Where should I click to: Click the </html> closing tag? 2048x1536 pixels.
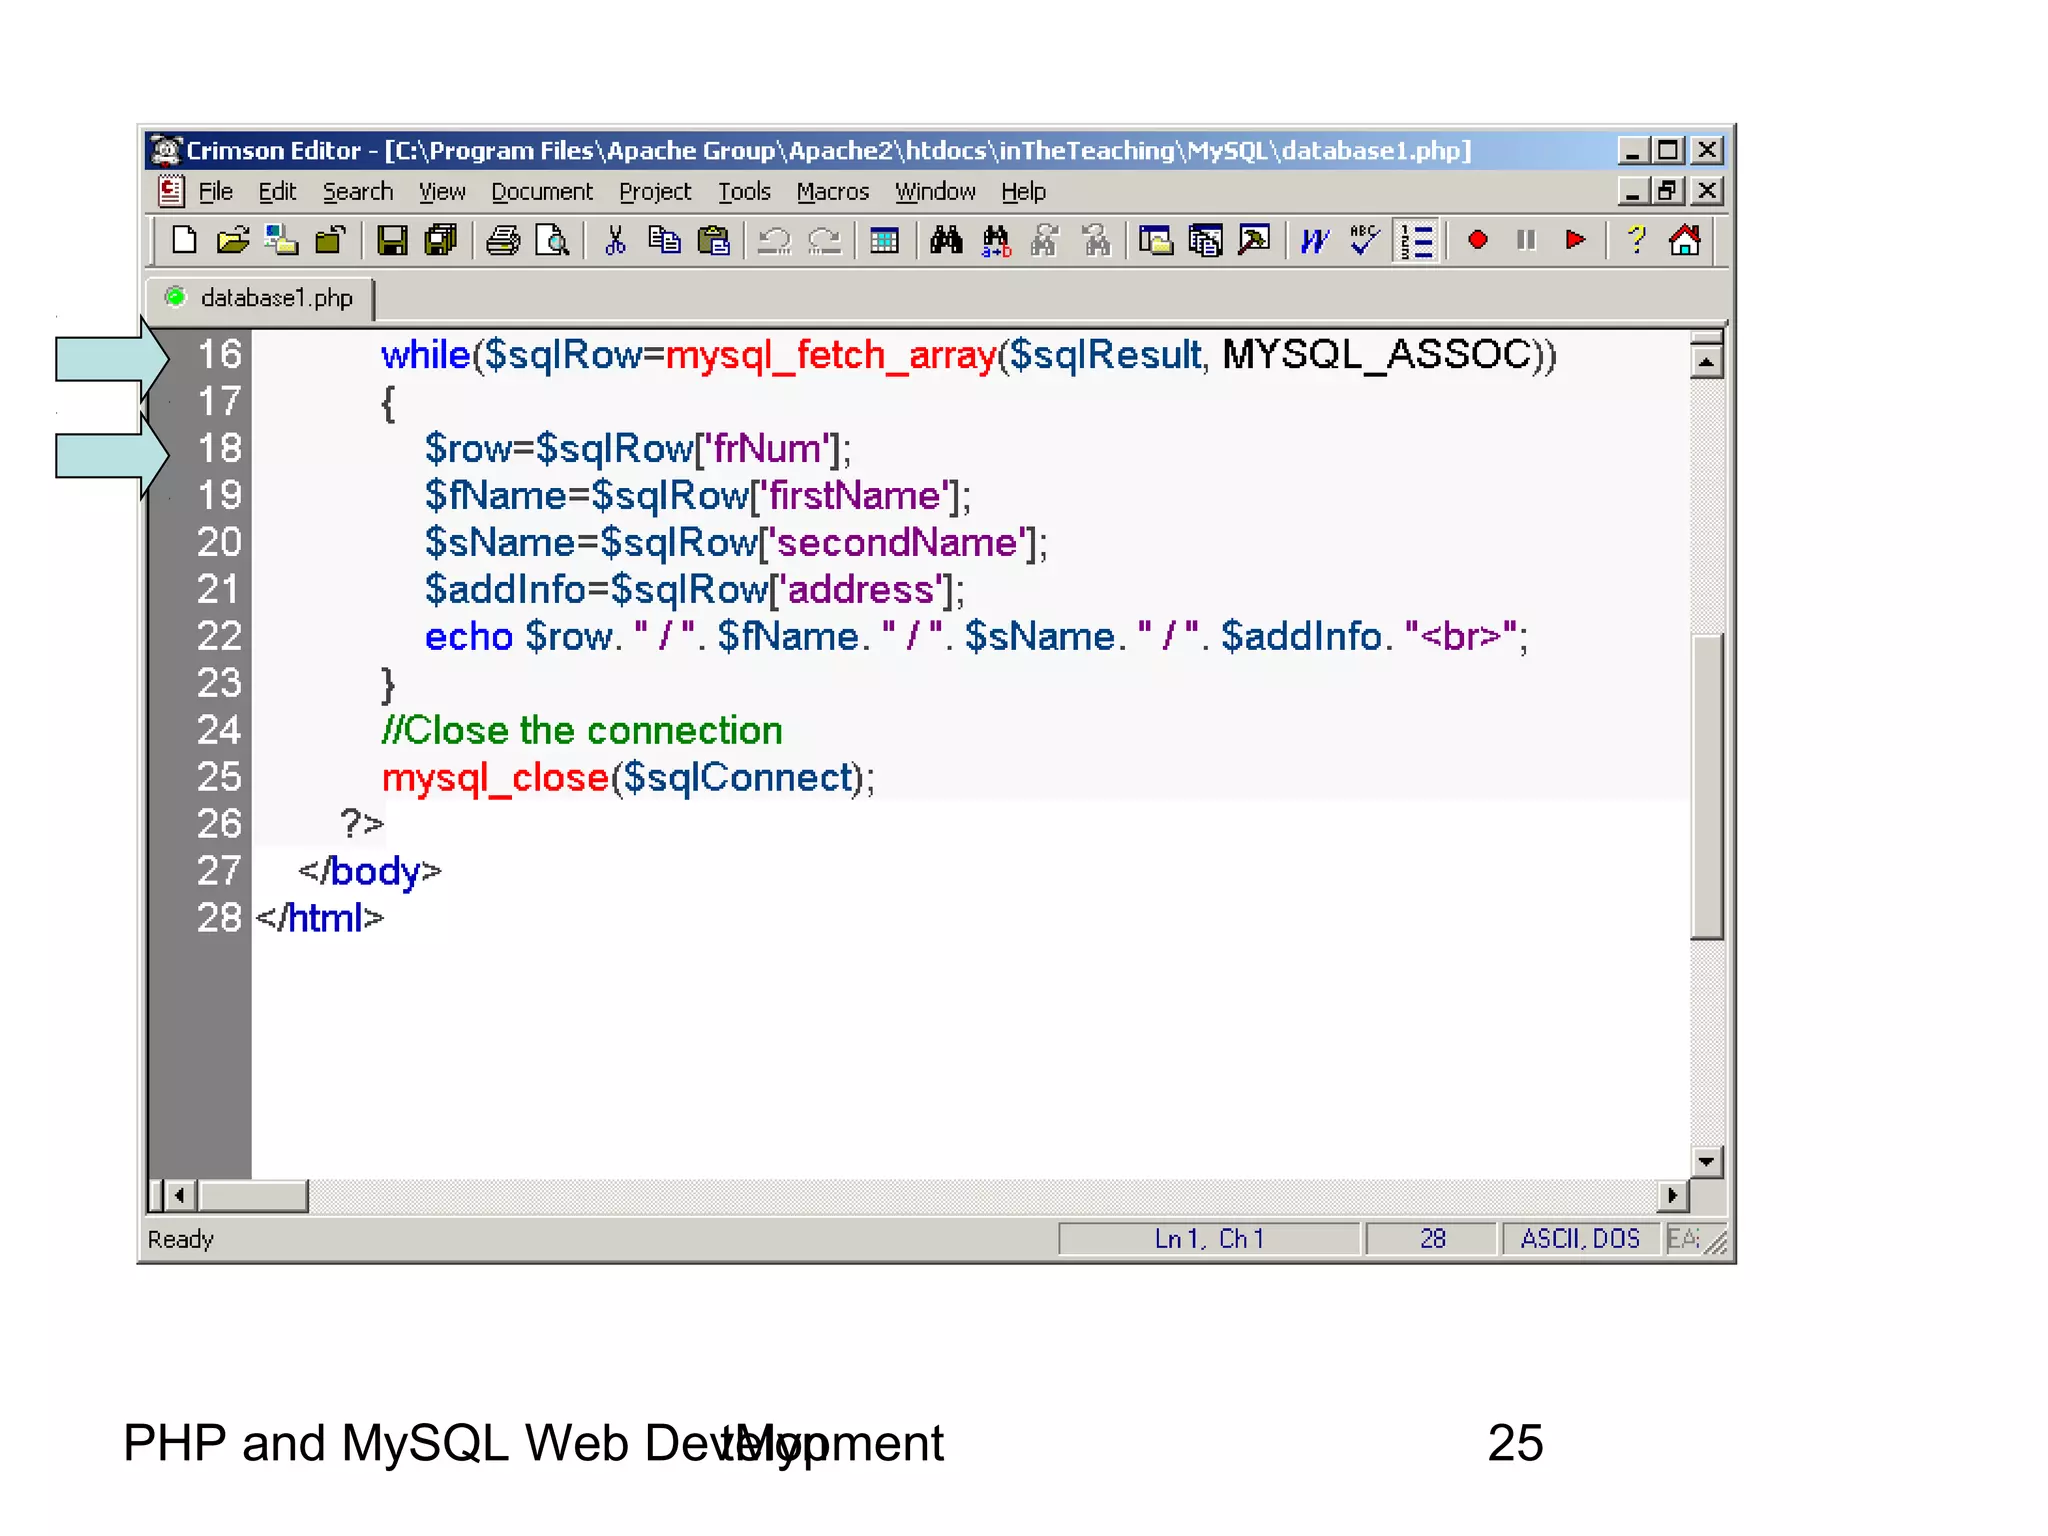point(320,918)
